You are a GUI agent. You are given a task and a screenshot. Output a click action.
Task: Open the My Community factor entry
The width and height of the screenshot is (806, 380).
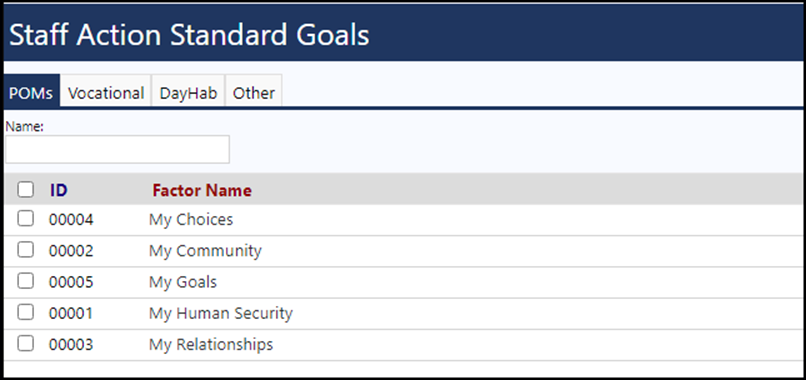[206, 251]
